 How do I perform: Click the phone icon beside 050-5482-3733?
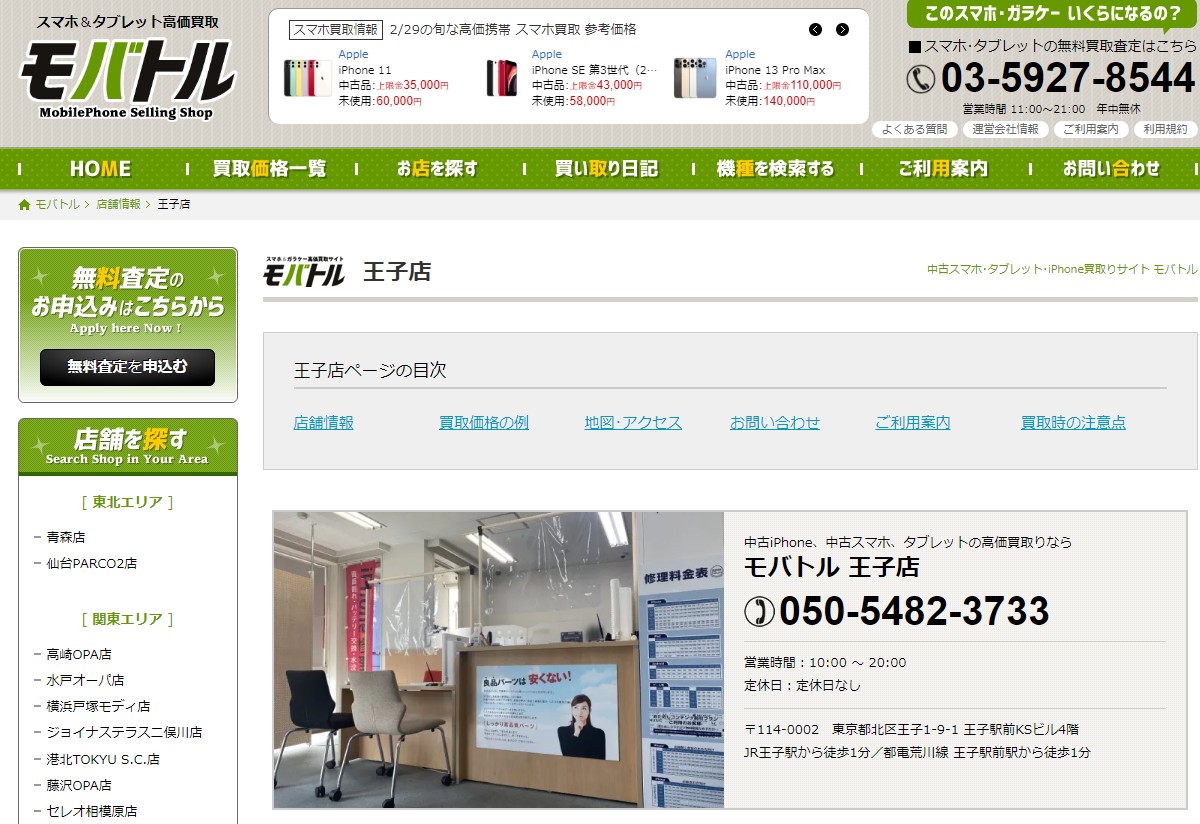tap(759, 610)
